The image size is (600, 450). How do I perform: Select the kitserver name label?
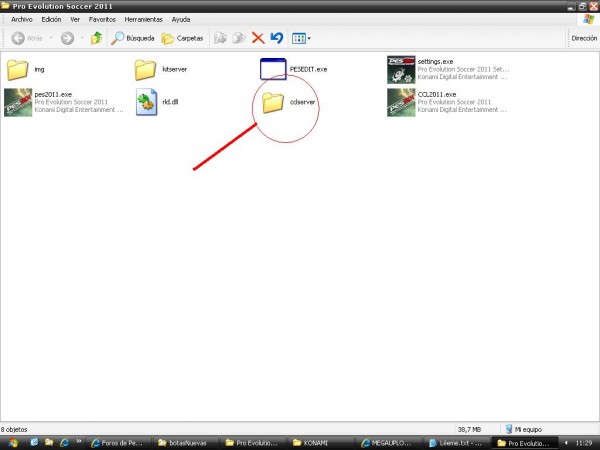click(x=174, y=69)
